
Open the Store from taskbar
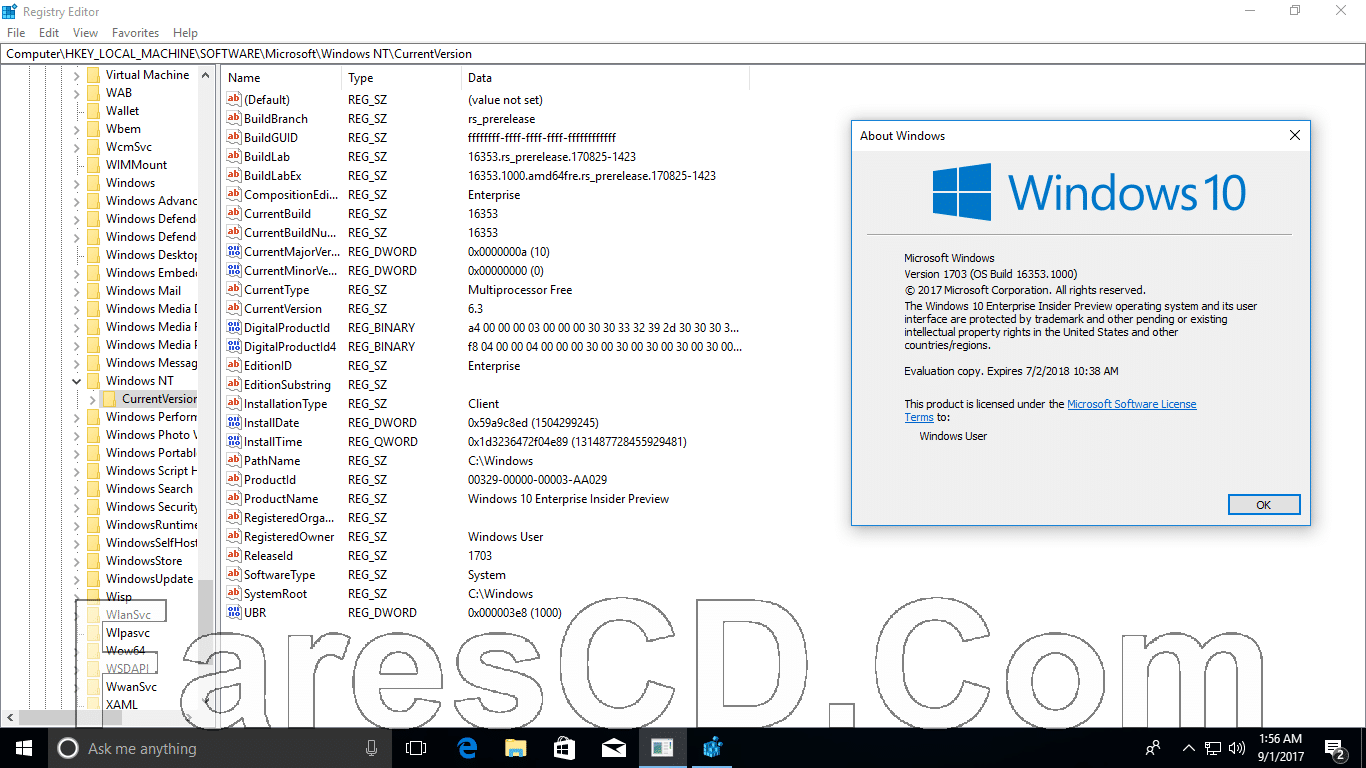[x=564, y=748]
